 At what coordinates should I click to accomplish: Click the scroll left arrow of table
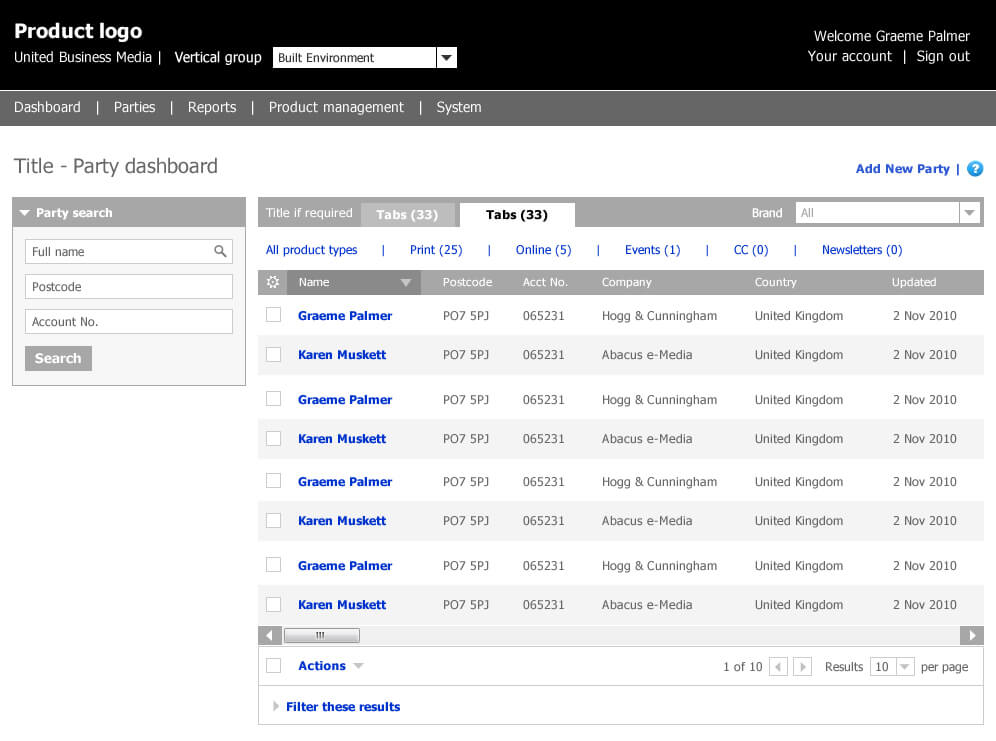(269, 635)
